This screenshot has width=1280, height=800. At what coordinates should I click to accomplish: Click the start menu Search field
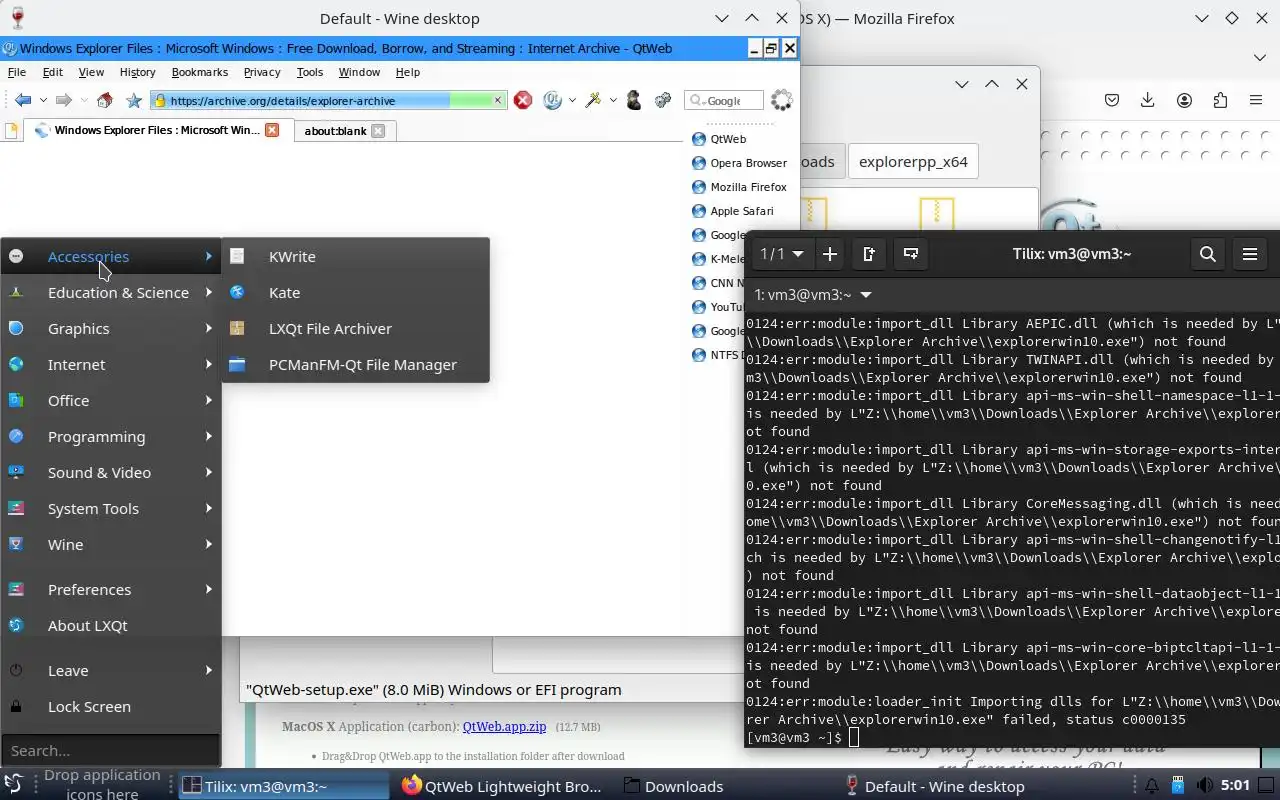click(110, 750)
